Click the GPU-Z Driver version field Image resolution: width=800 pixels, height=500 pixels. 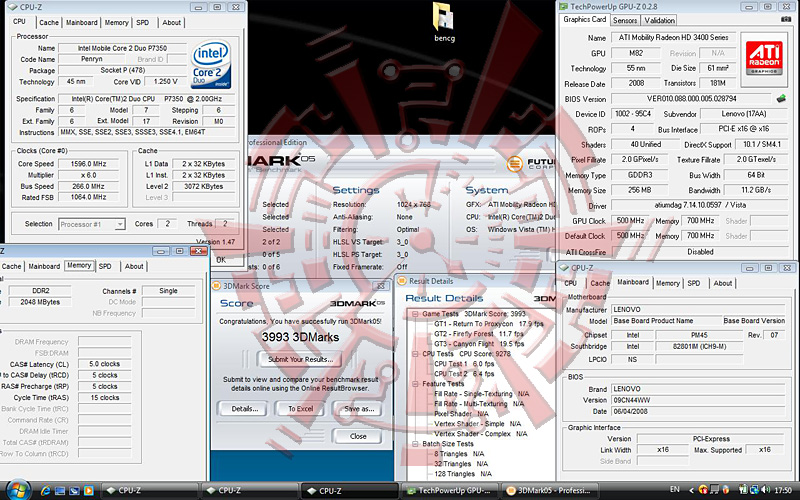click(x=698, y=205)
